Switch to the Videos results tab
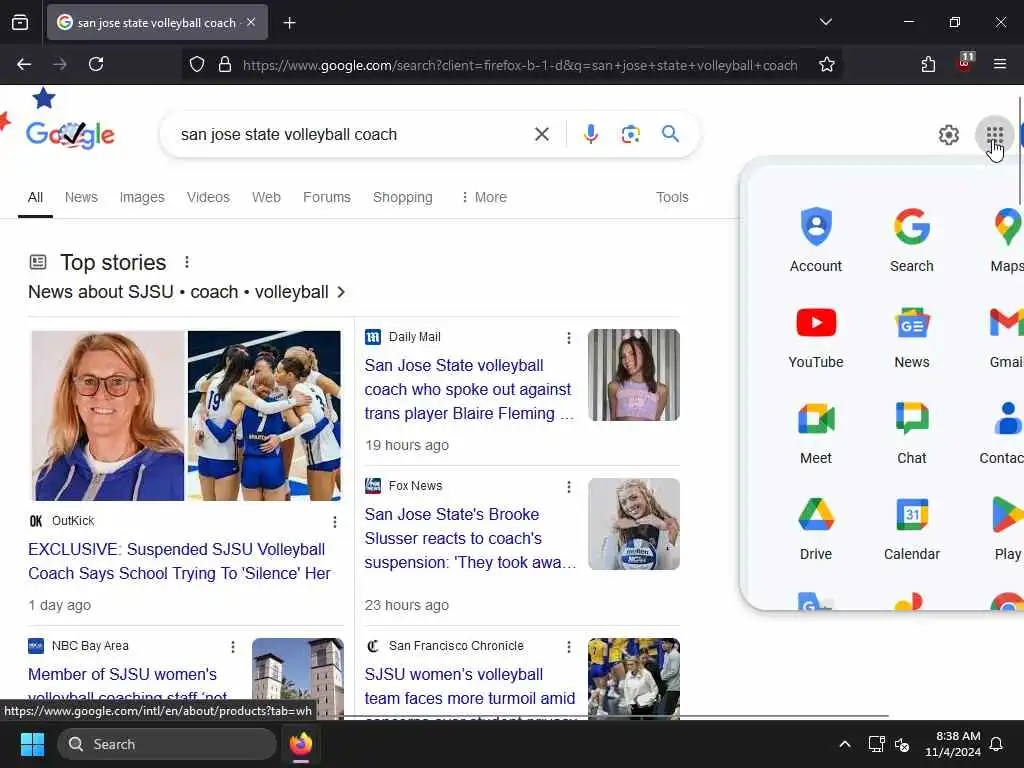This screenshot has width=1024, height=768. point(208,197)
